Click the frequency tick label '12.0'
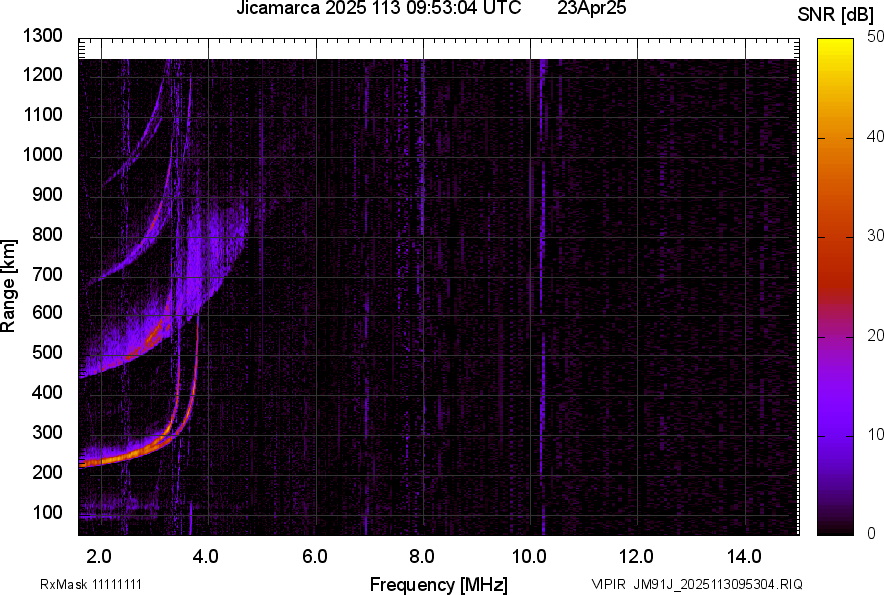The image size is (884, 595). click(x=636, y=557)
